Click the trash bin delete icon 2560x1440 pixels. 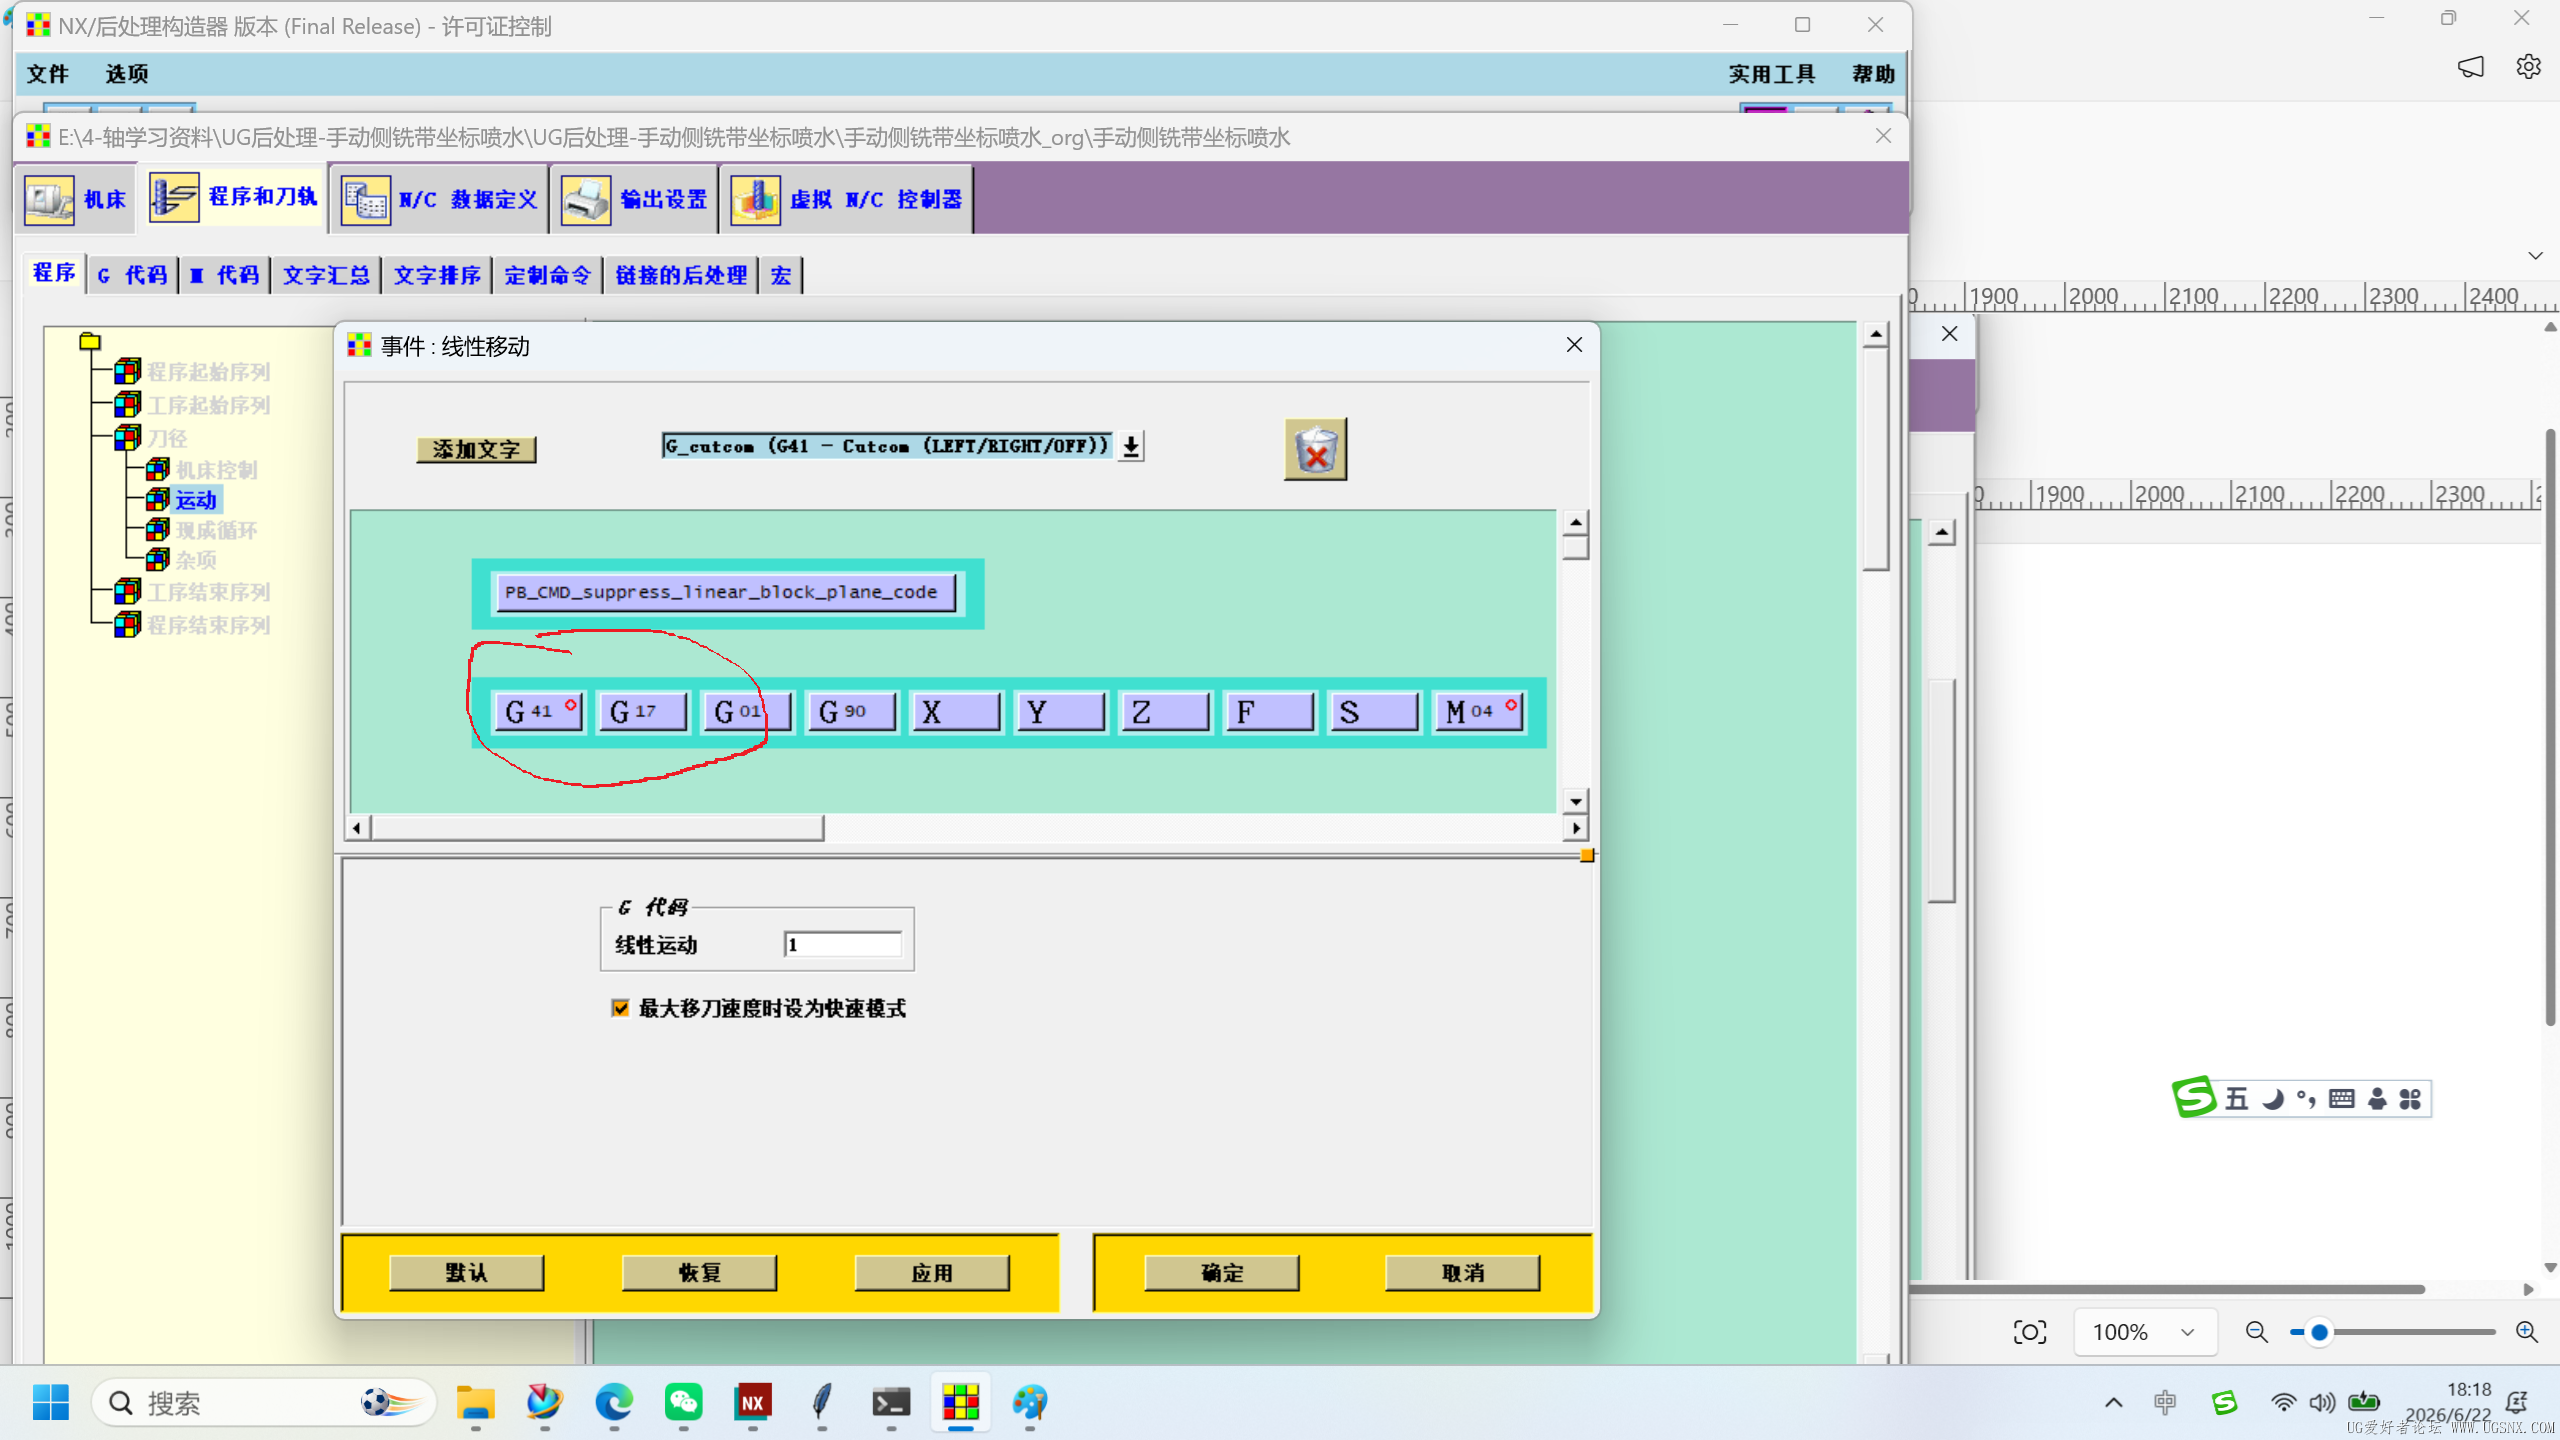coord(1315,450)
